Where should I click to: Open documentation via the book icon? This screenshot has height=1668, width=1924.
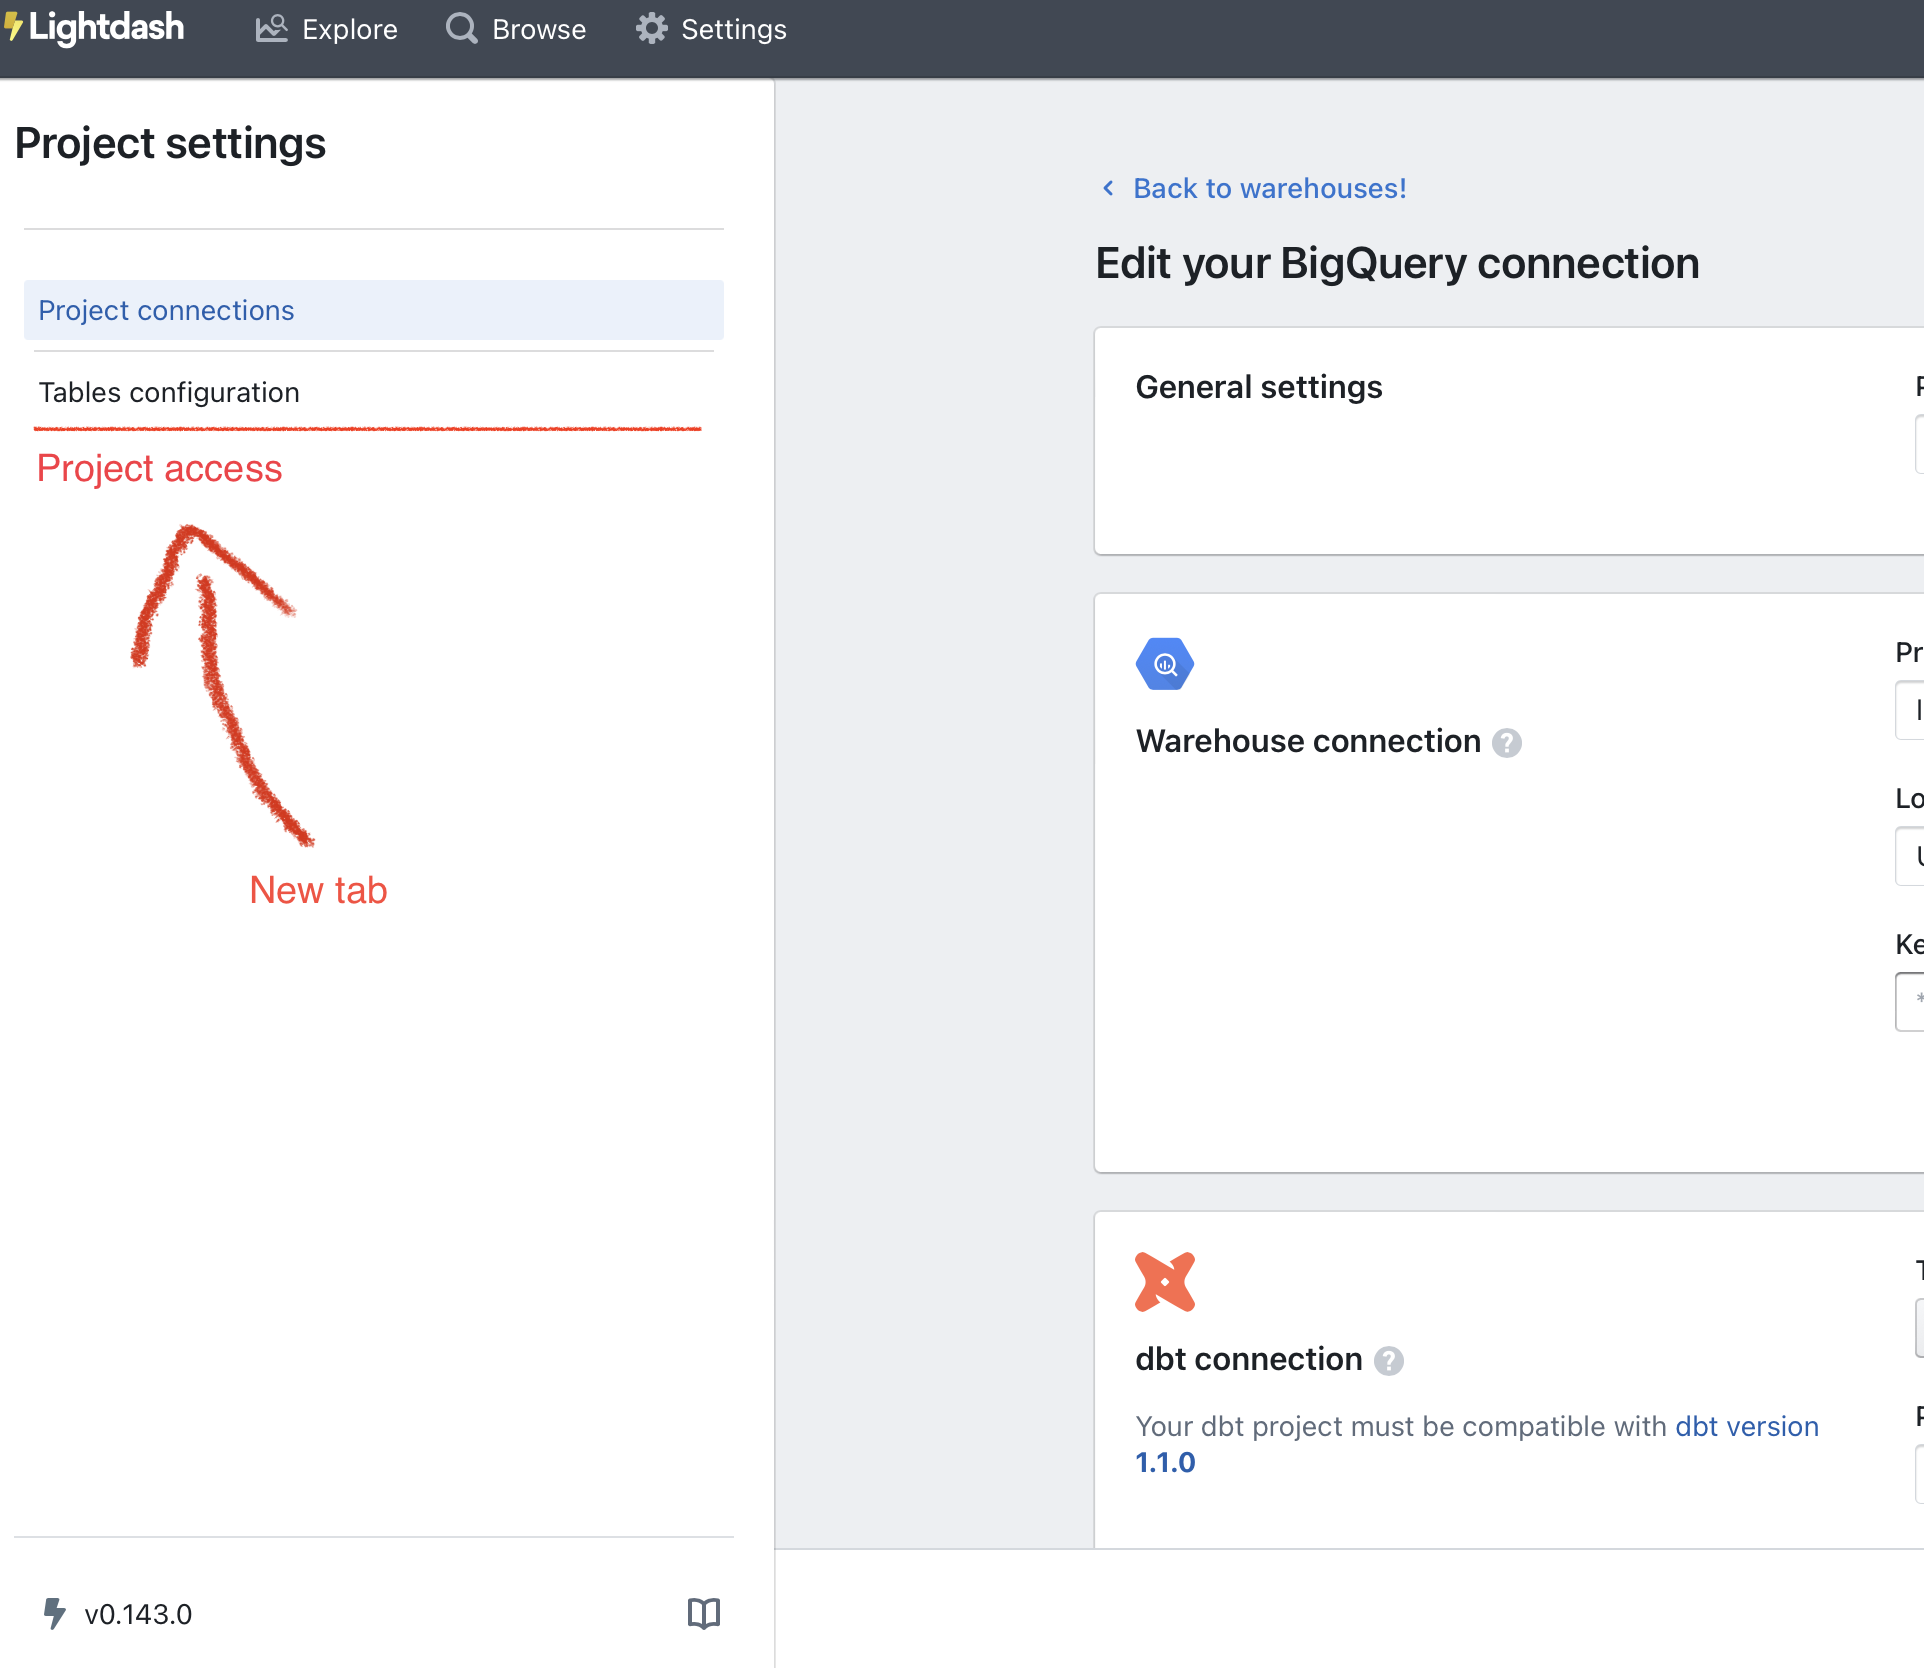(x=703, y=1613)
